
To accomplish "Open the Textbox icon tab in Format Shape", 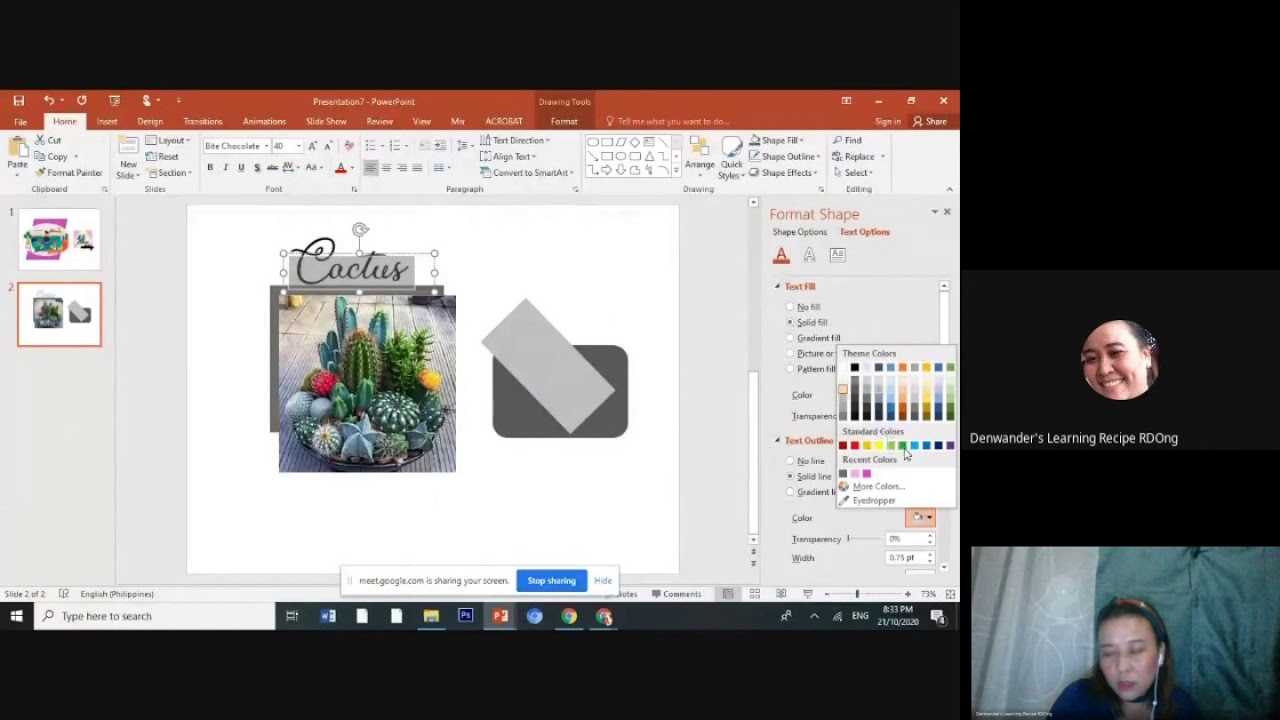I will pyautogui.click(x=837, y=255).
